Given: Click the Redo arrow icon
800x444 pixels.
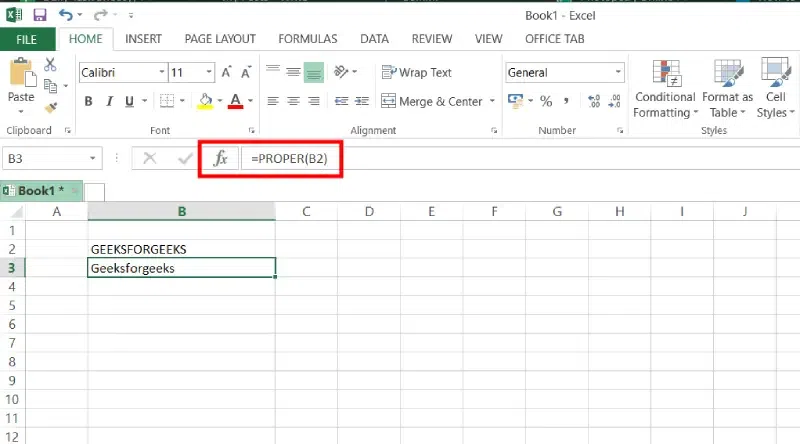Looking at the screenshot, I should [x=100, y=15].
